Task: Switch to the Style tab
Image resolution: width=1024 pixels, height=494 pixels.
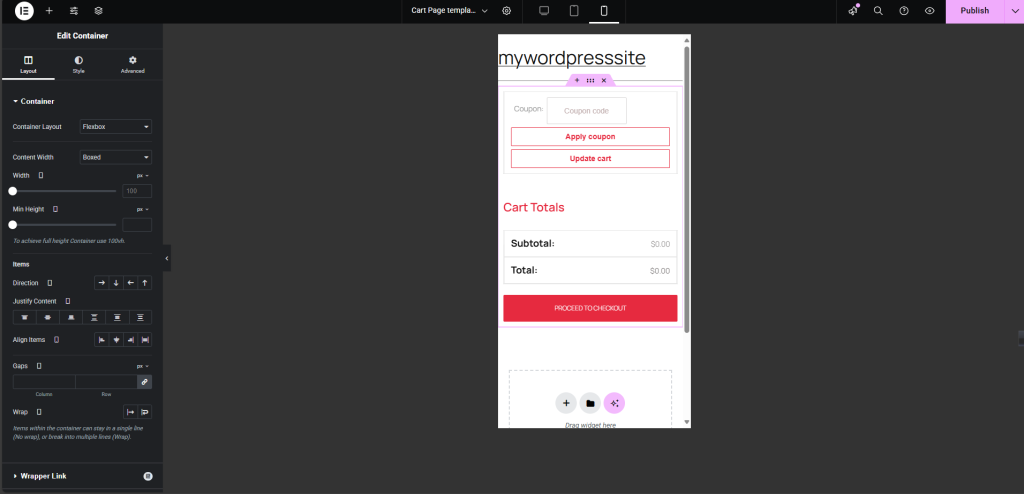Action: point(78,65)
